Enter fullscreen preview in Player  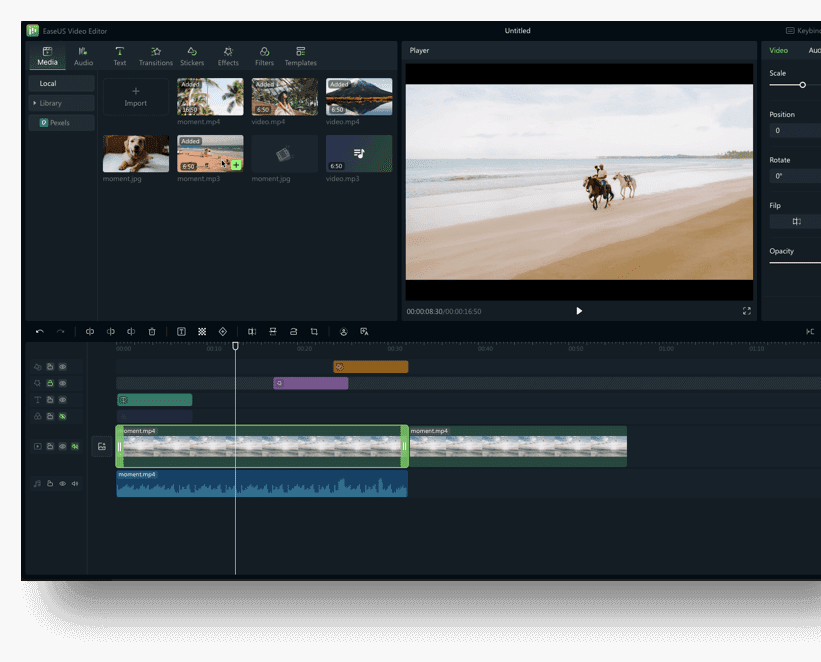pyautogui.click(x=747, y=311)
